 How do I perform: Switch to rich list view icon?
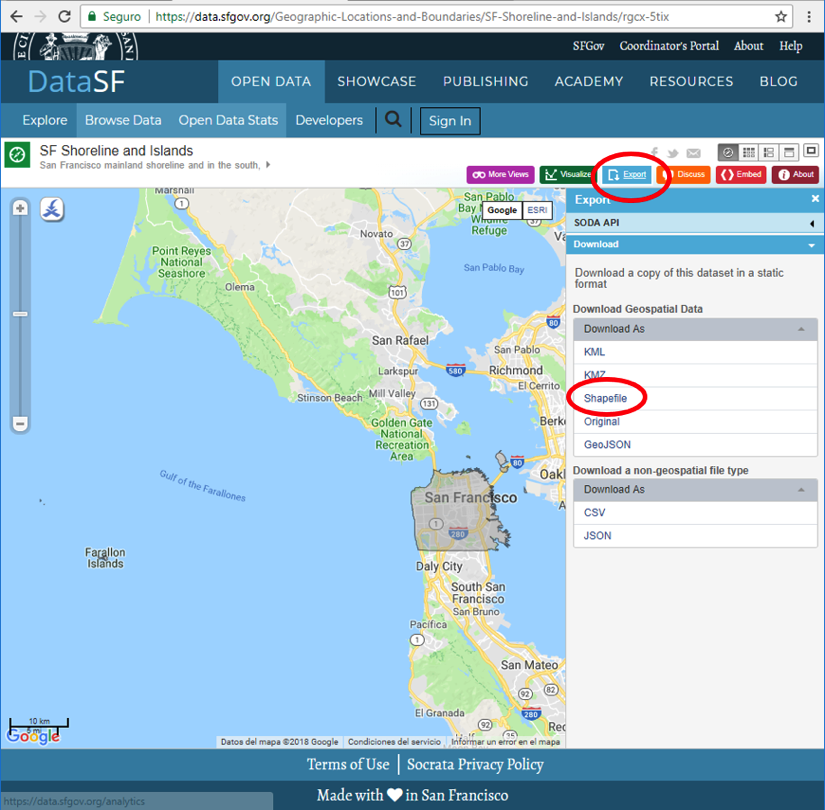coord(769,153)
